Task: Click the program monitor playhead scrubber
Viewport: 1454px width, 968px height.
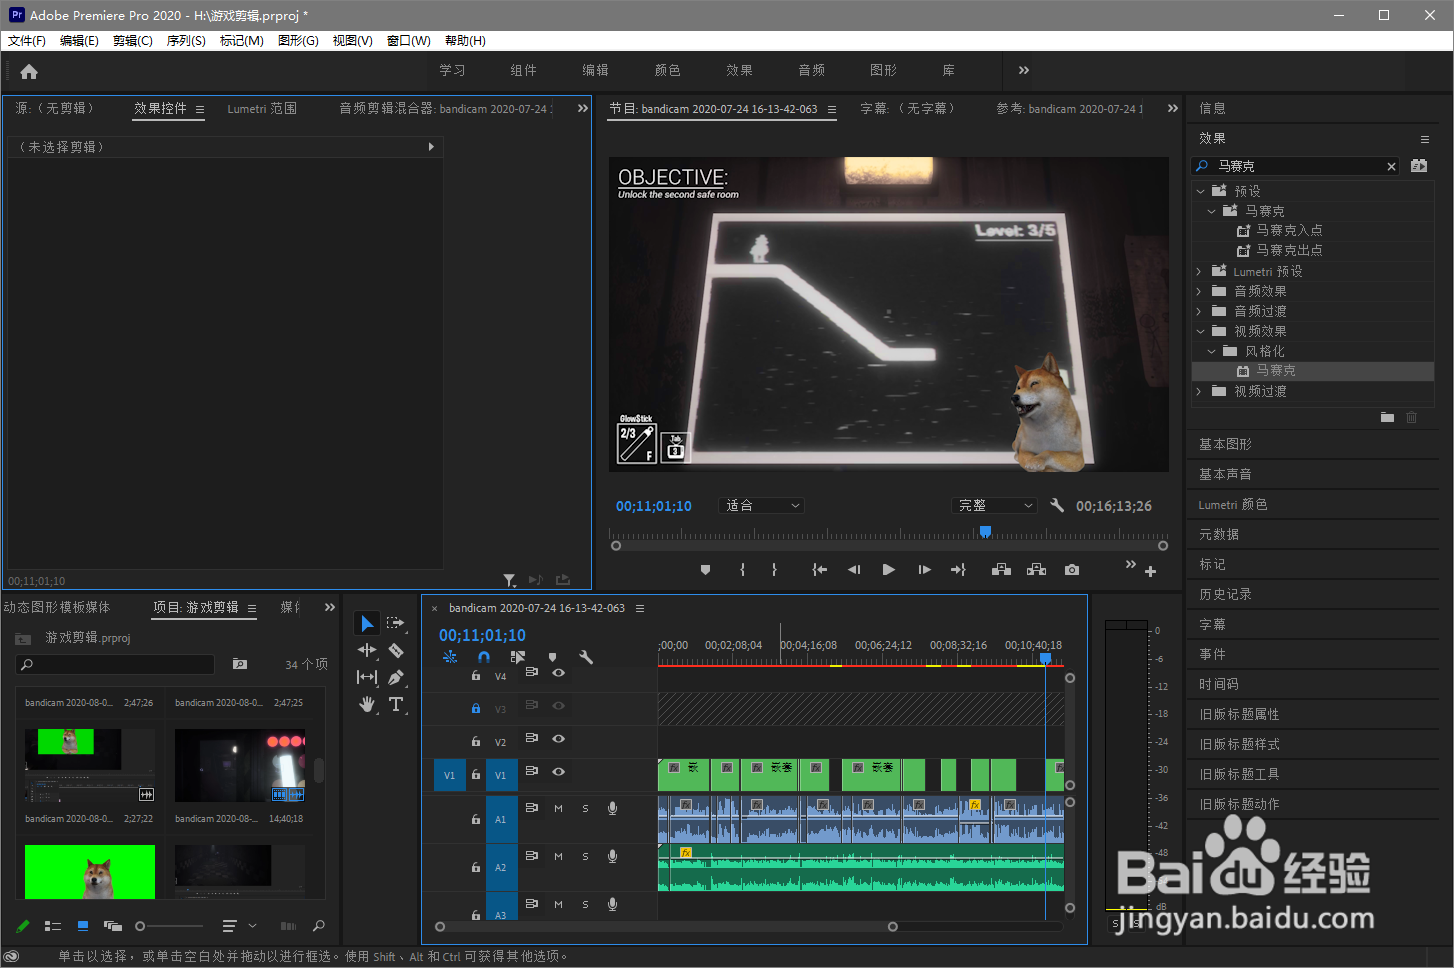Action: tap(985, 532)
